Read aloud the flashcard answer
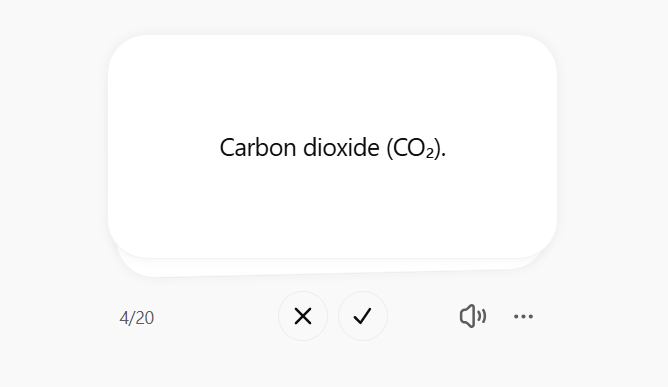This screenshot has height=387, width=668. point(473,316)
